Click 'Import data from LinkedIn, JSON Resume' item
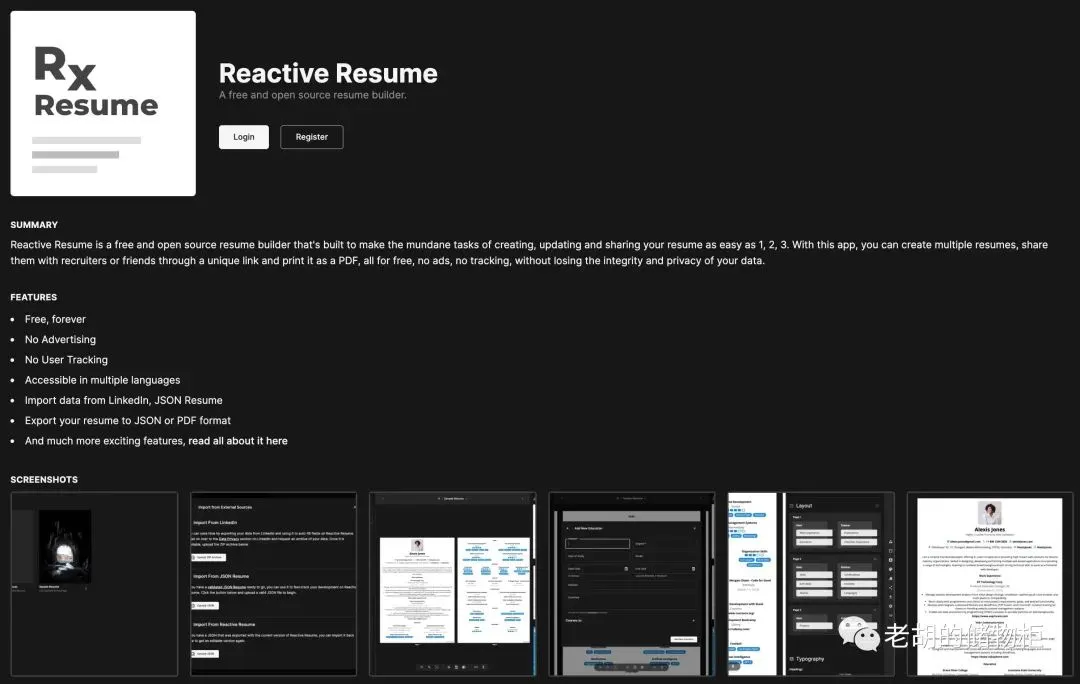 pos(124,400)
